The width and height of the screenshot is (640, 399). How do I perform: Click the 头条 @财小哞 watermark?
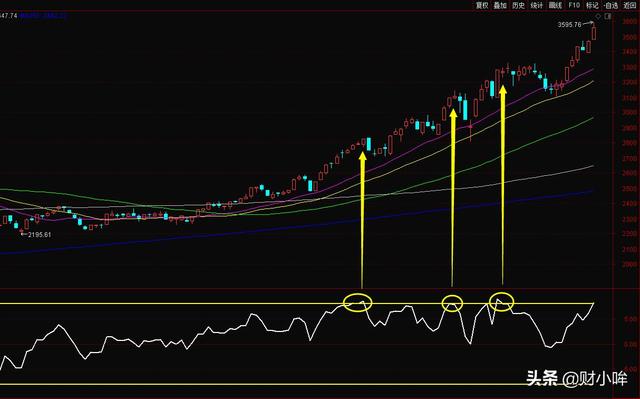click(577, 378)
